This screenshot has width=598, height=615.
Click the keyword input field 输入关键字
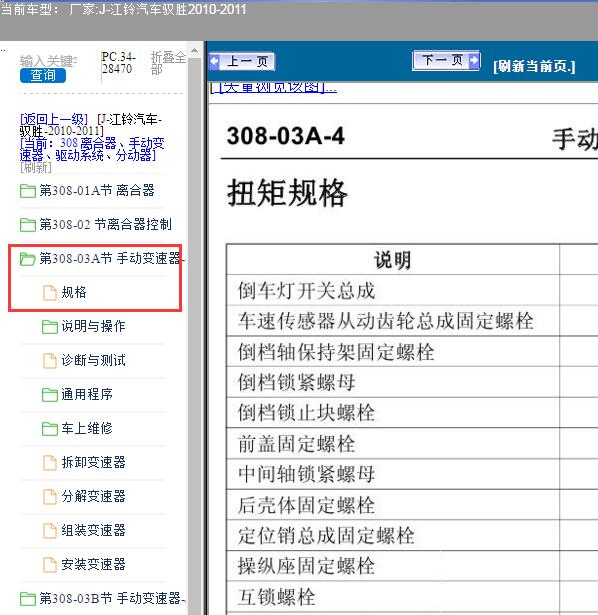(48, 61)
